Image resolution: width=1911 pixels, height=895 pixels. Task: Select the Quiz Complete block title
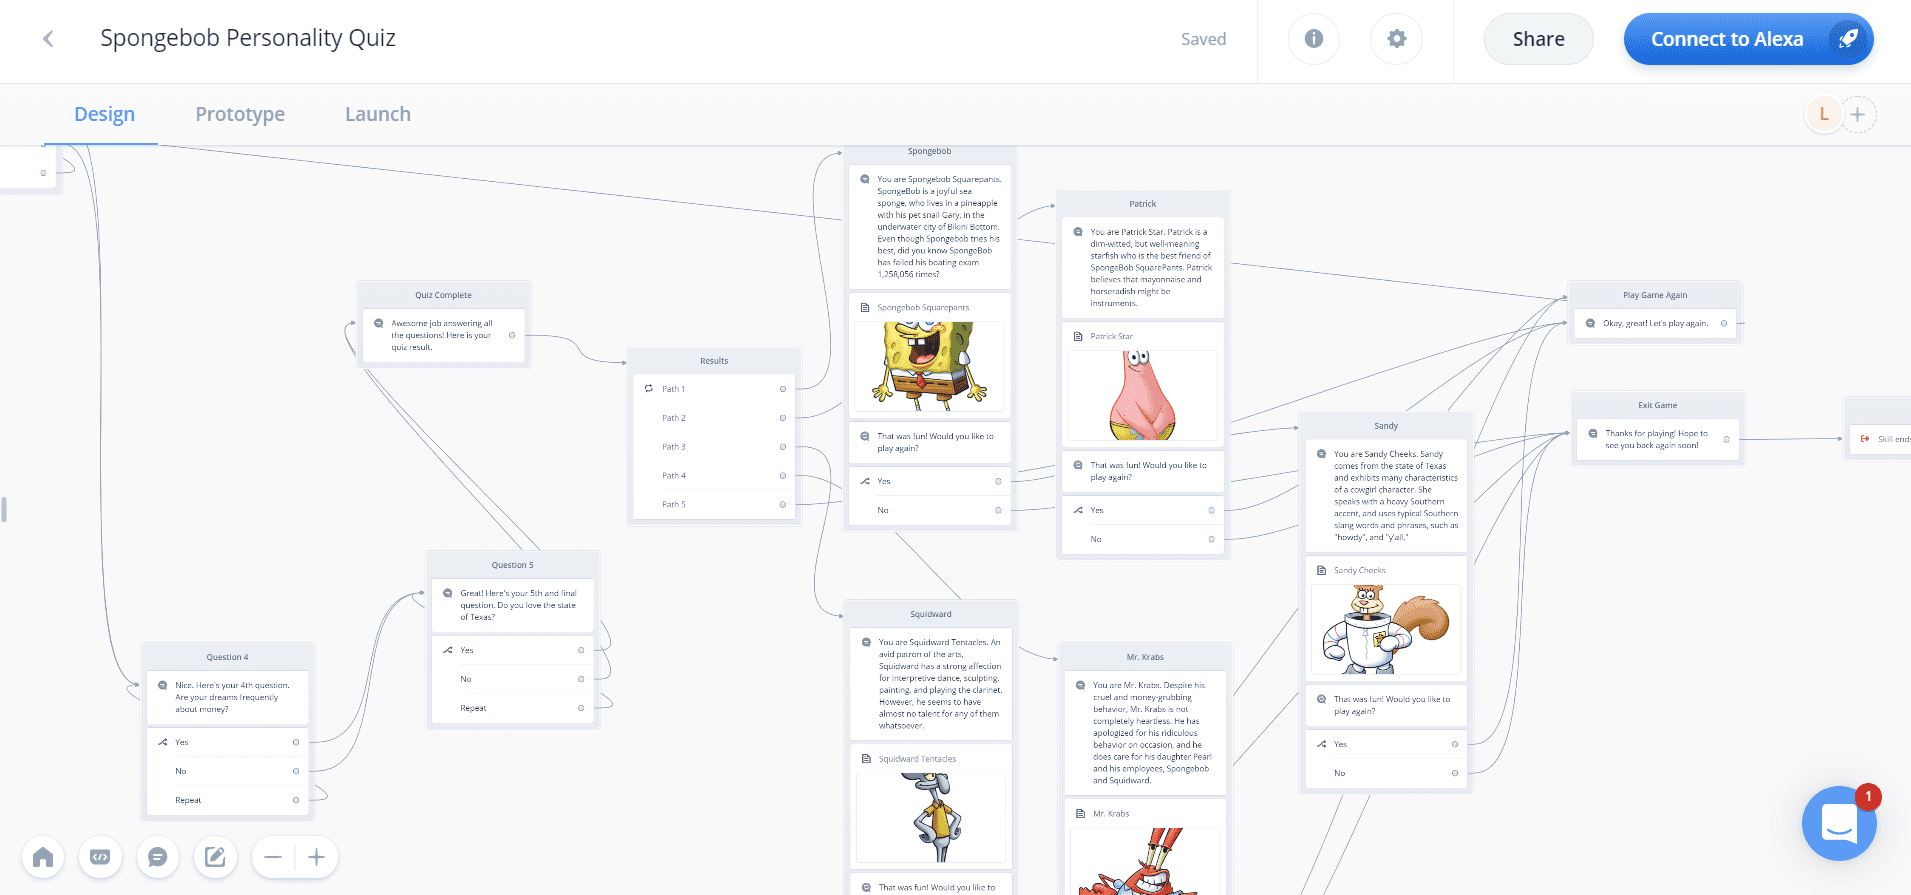pos(443,295)
